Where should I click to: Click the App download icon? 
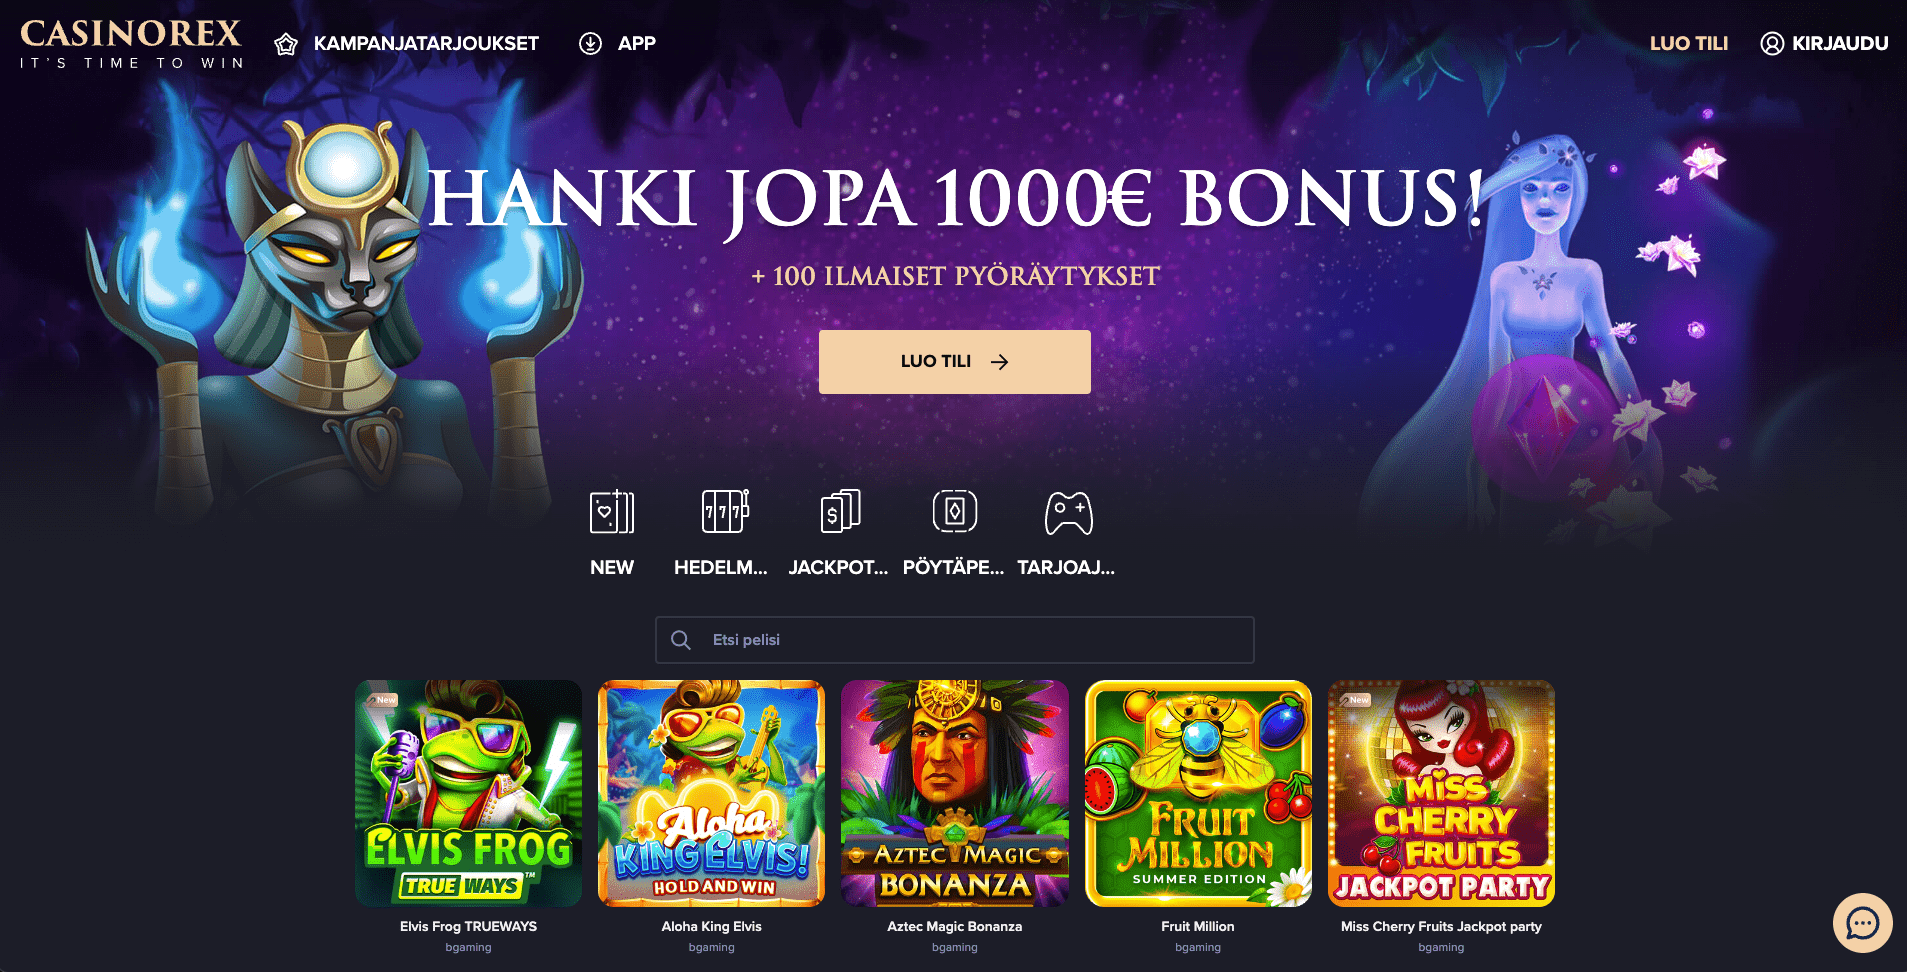(590, 43)
